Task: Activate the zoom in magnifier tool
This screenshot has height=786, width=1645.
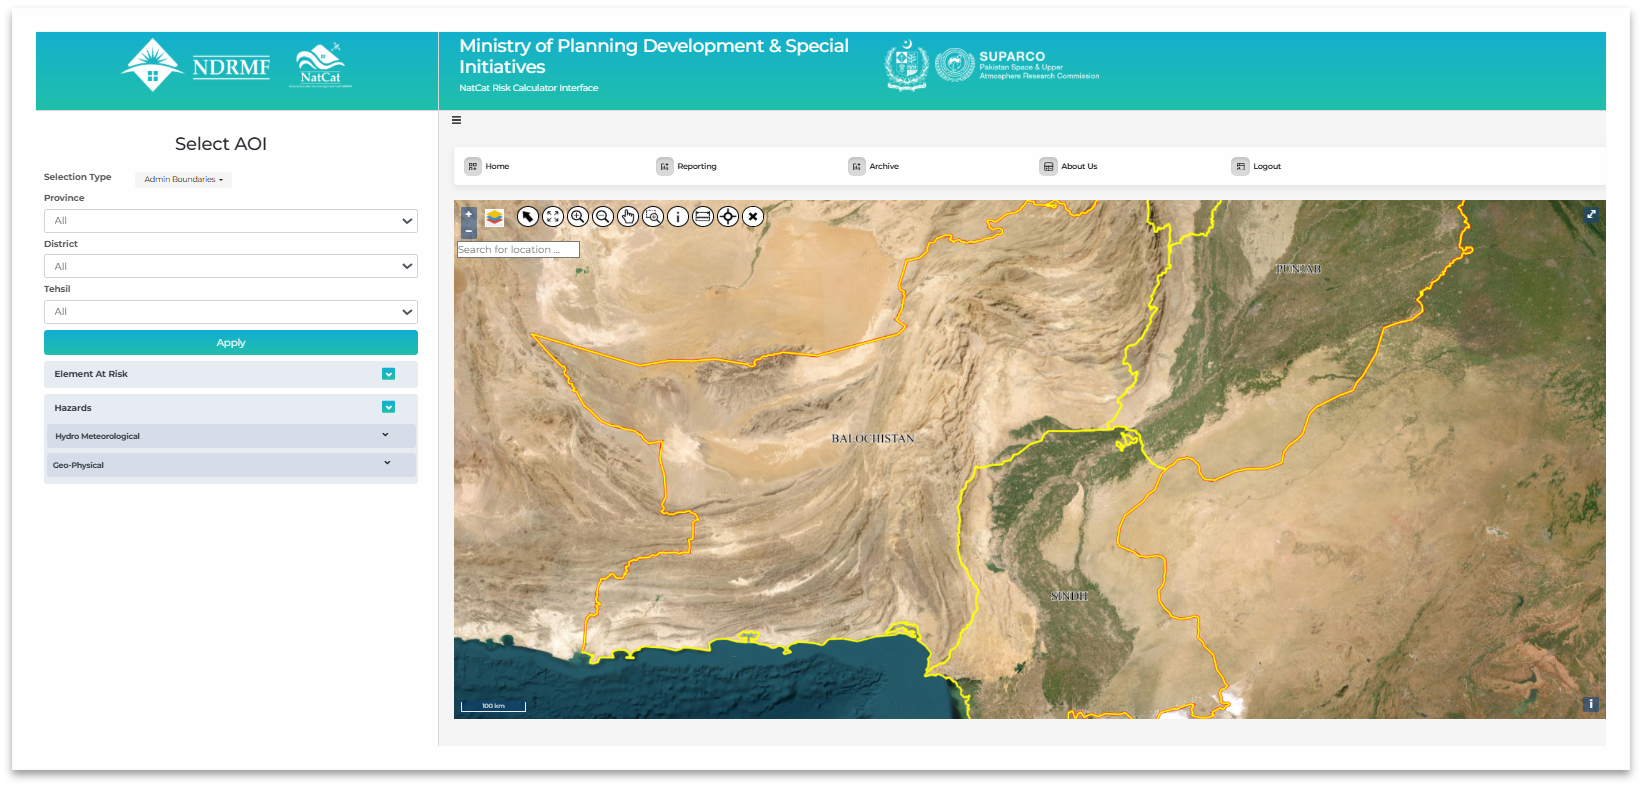Action: (578, 217)
